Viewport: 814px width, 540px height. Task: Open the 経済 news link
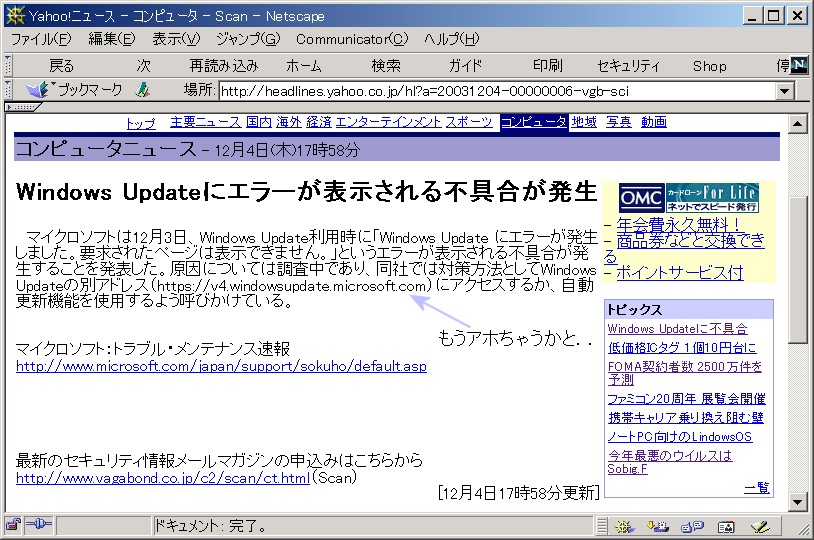(319, 123)
